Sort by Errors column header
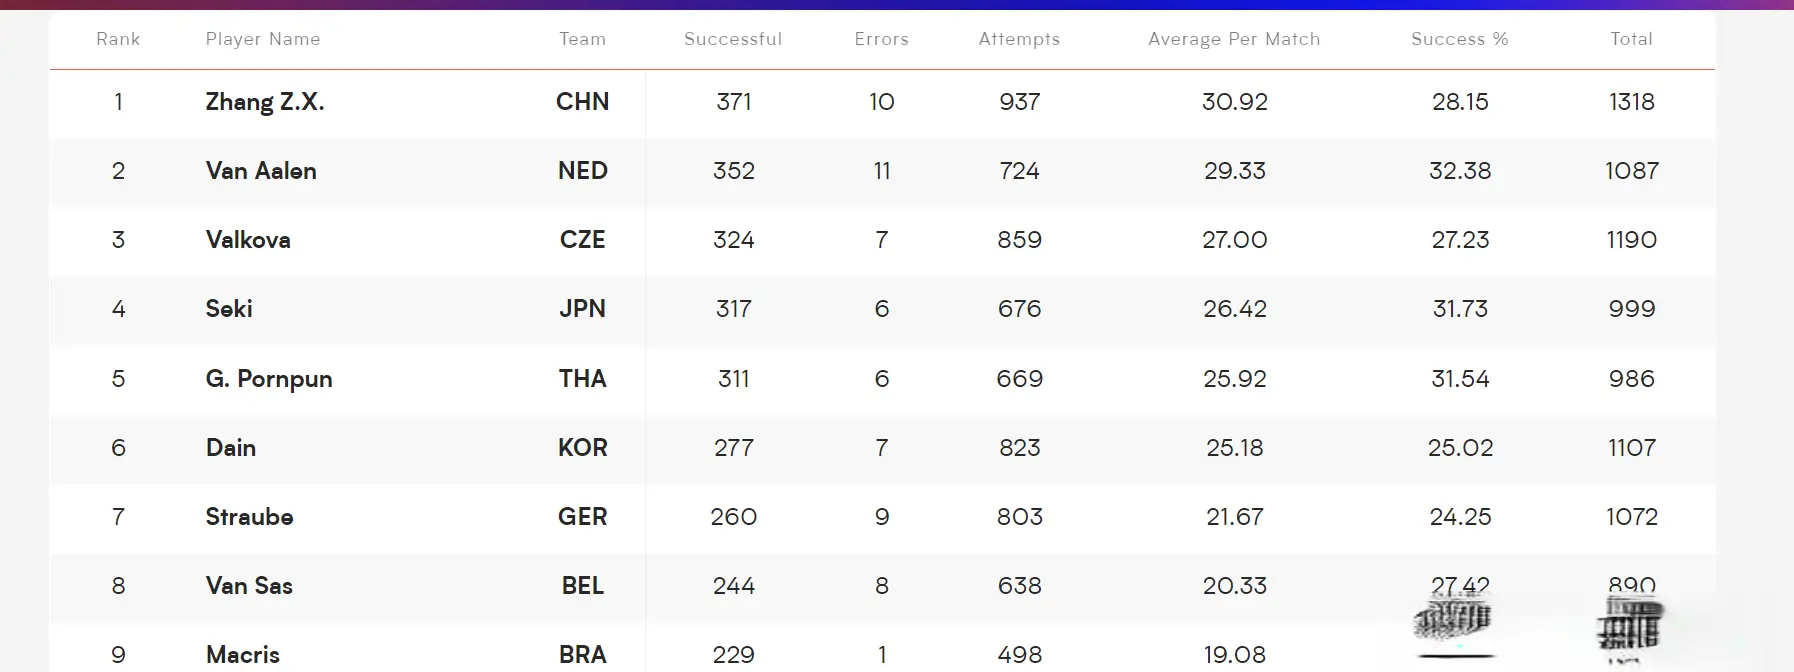 pos(881,39)
